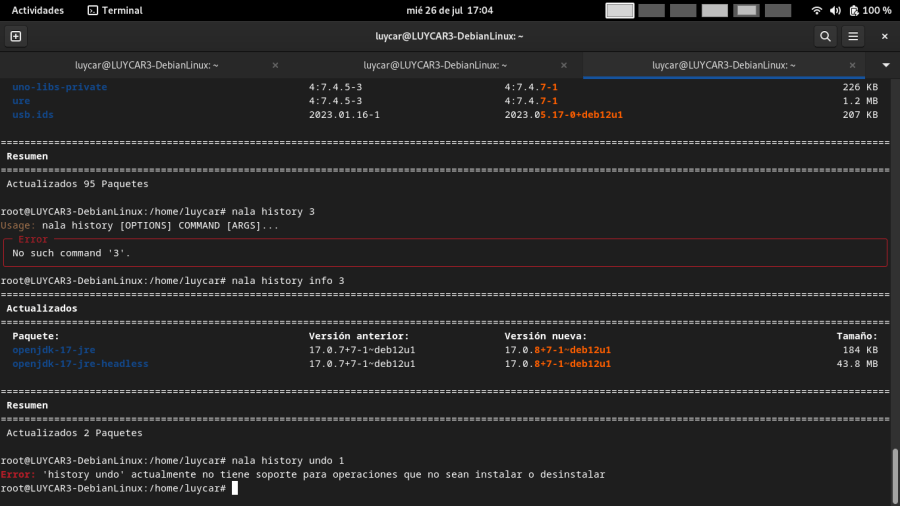Screen dimensions: 900x506
Task: Switch to the first terminal tab
Action: click(x=146, y=65)
